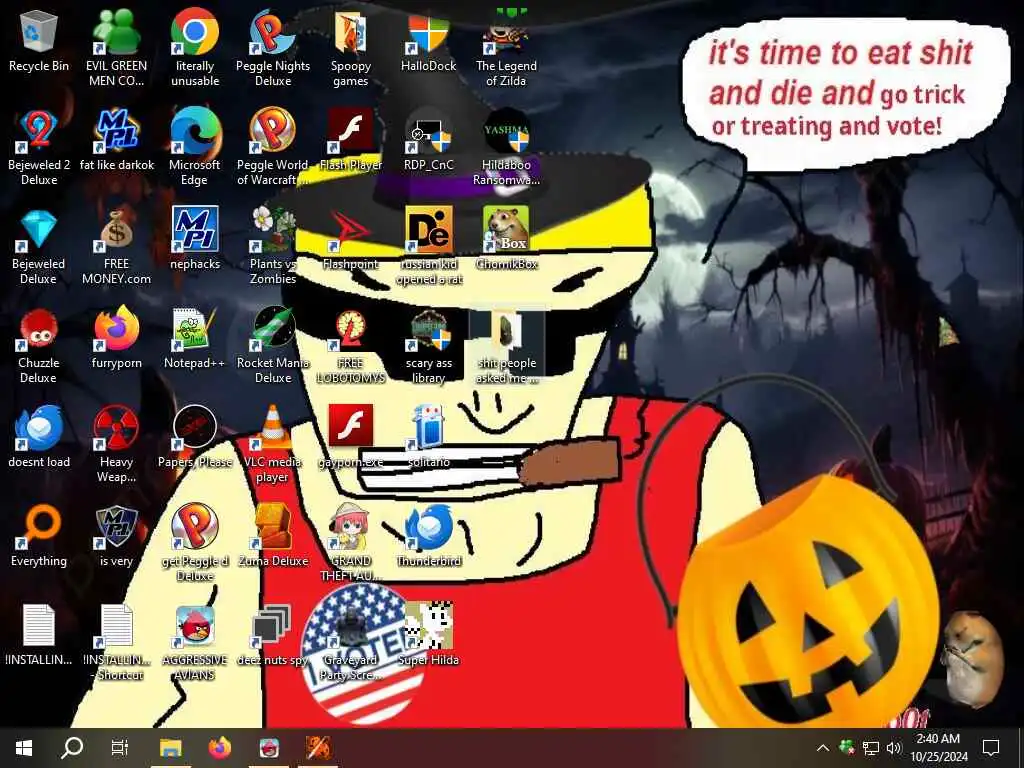Open Firefox desktop shortcut labeled furryporn
Viewport: 1024px width, 768px height.
(116, 338)
